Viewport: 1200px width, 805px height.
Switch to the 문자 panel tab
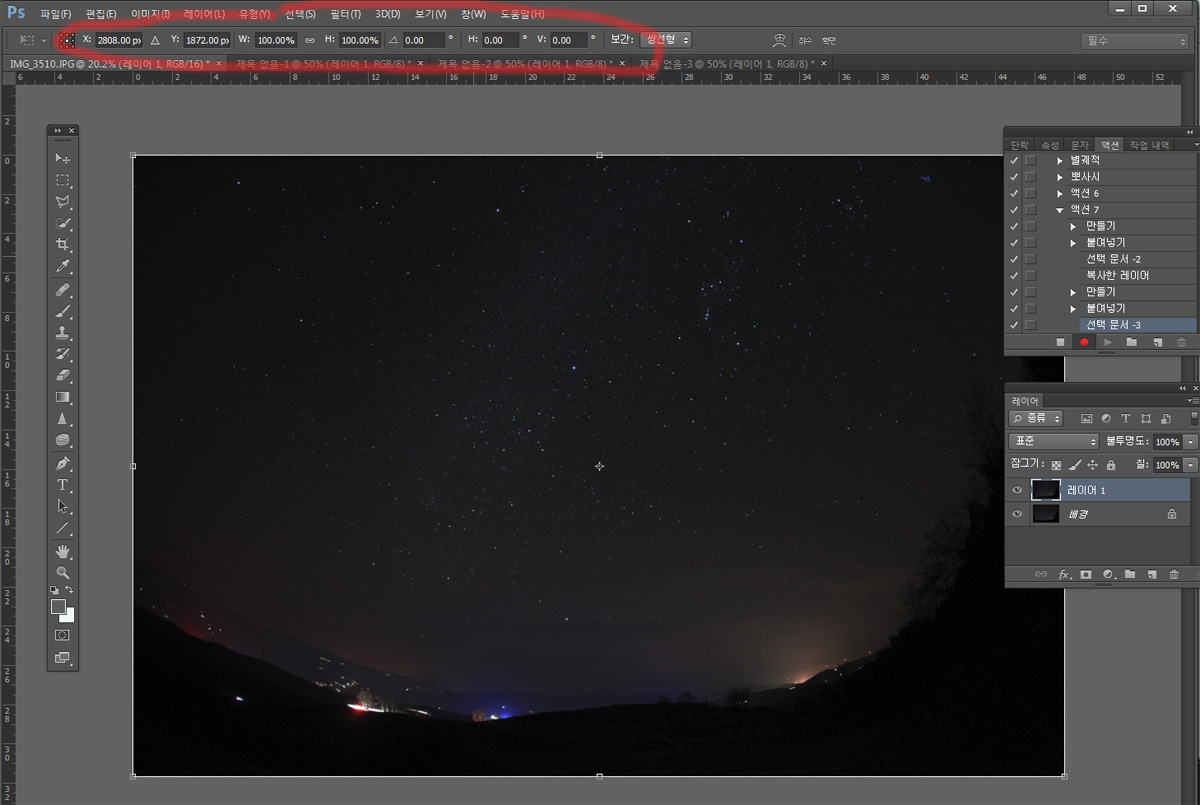pos(1080,145)
